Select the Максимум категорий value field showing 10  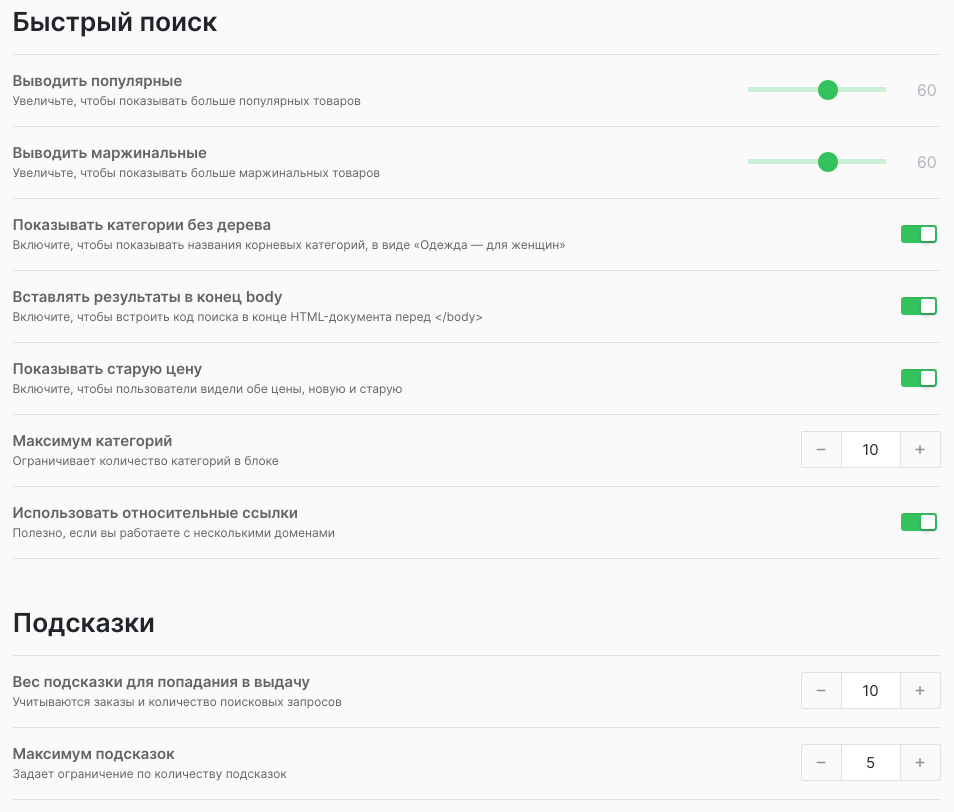click(x=870, y=449)
